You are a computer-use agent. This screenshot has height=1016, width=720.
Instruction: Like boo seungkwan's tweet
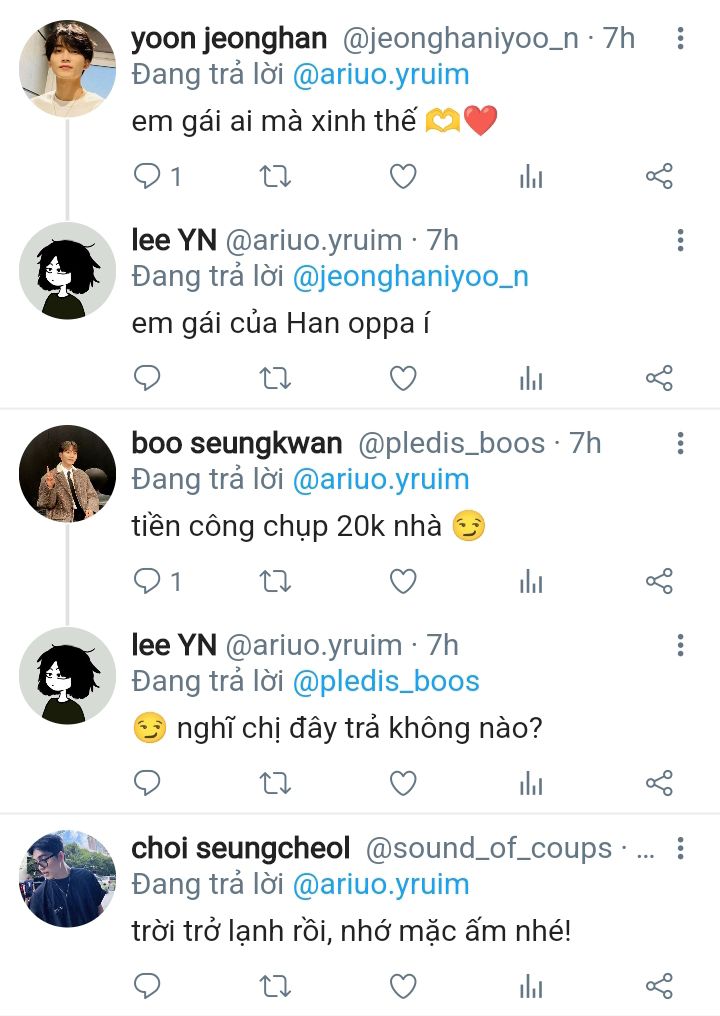402,581
